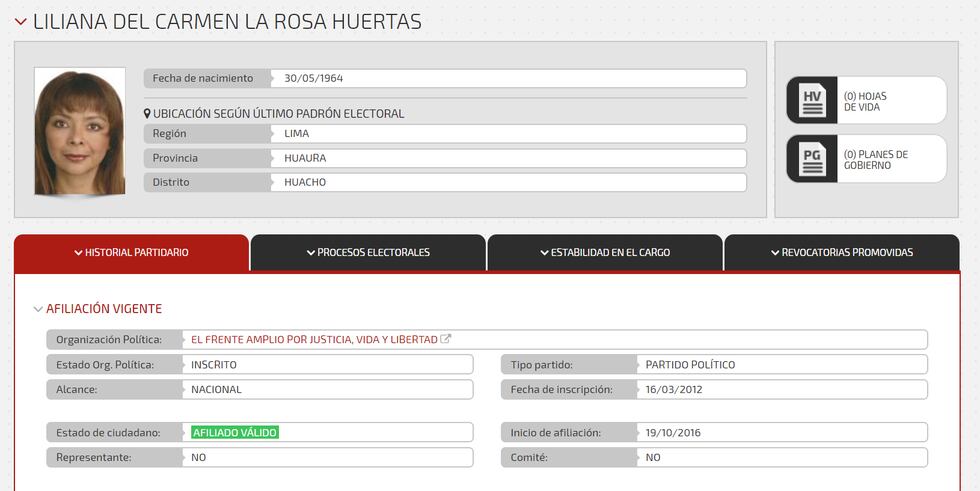Open El Frente Amplio party link
Image resolution: width=980 pixels, height=491 pixels.
click(314, 340)
